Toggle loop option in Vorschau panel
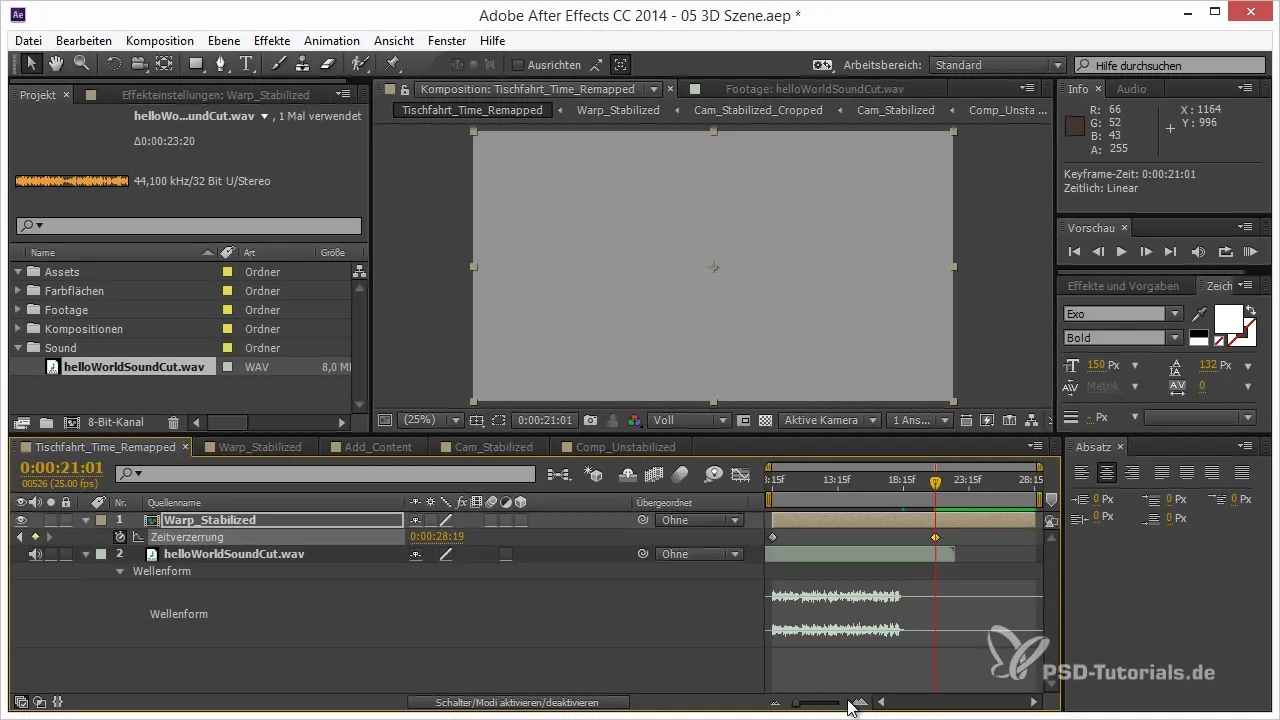The width and height of the screenshot is (1280, 720). (1226, 252)
